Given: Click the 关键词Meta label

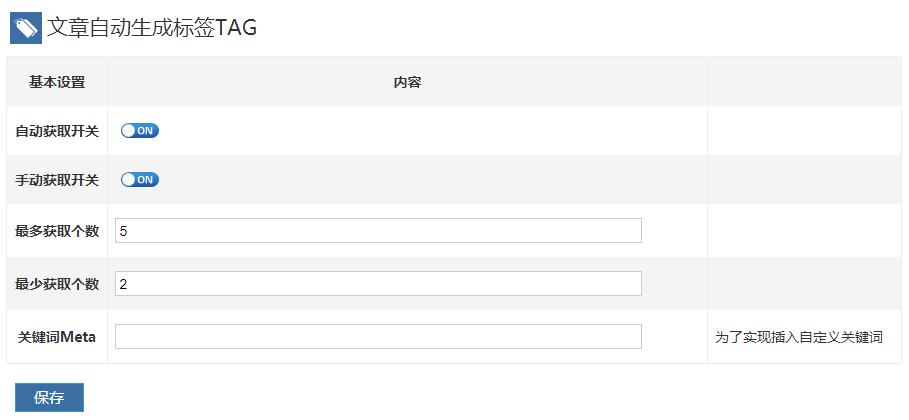Looking at the screenshot, I should point(57,337).
